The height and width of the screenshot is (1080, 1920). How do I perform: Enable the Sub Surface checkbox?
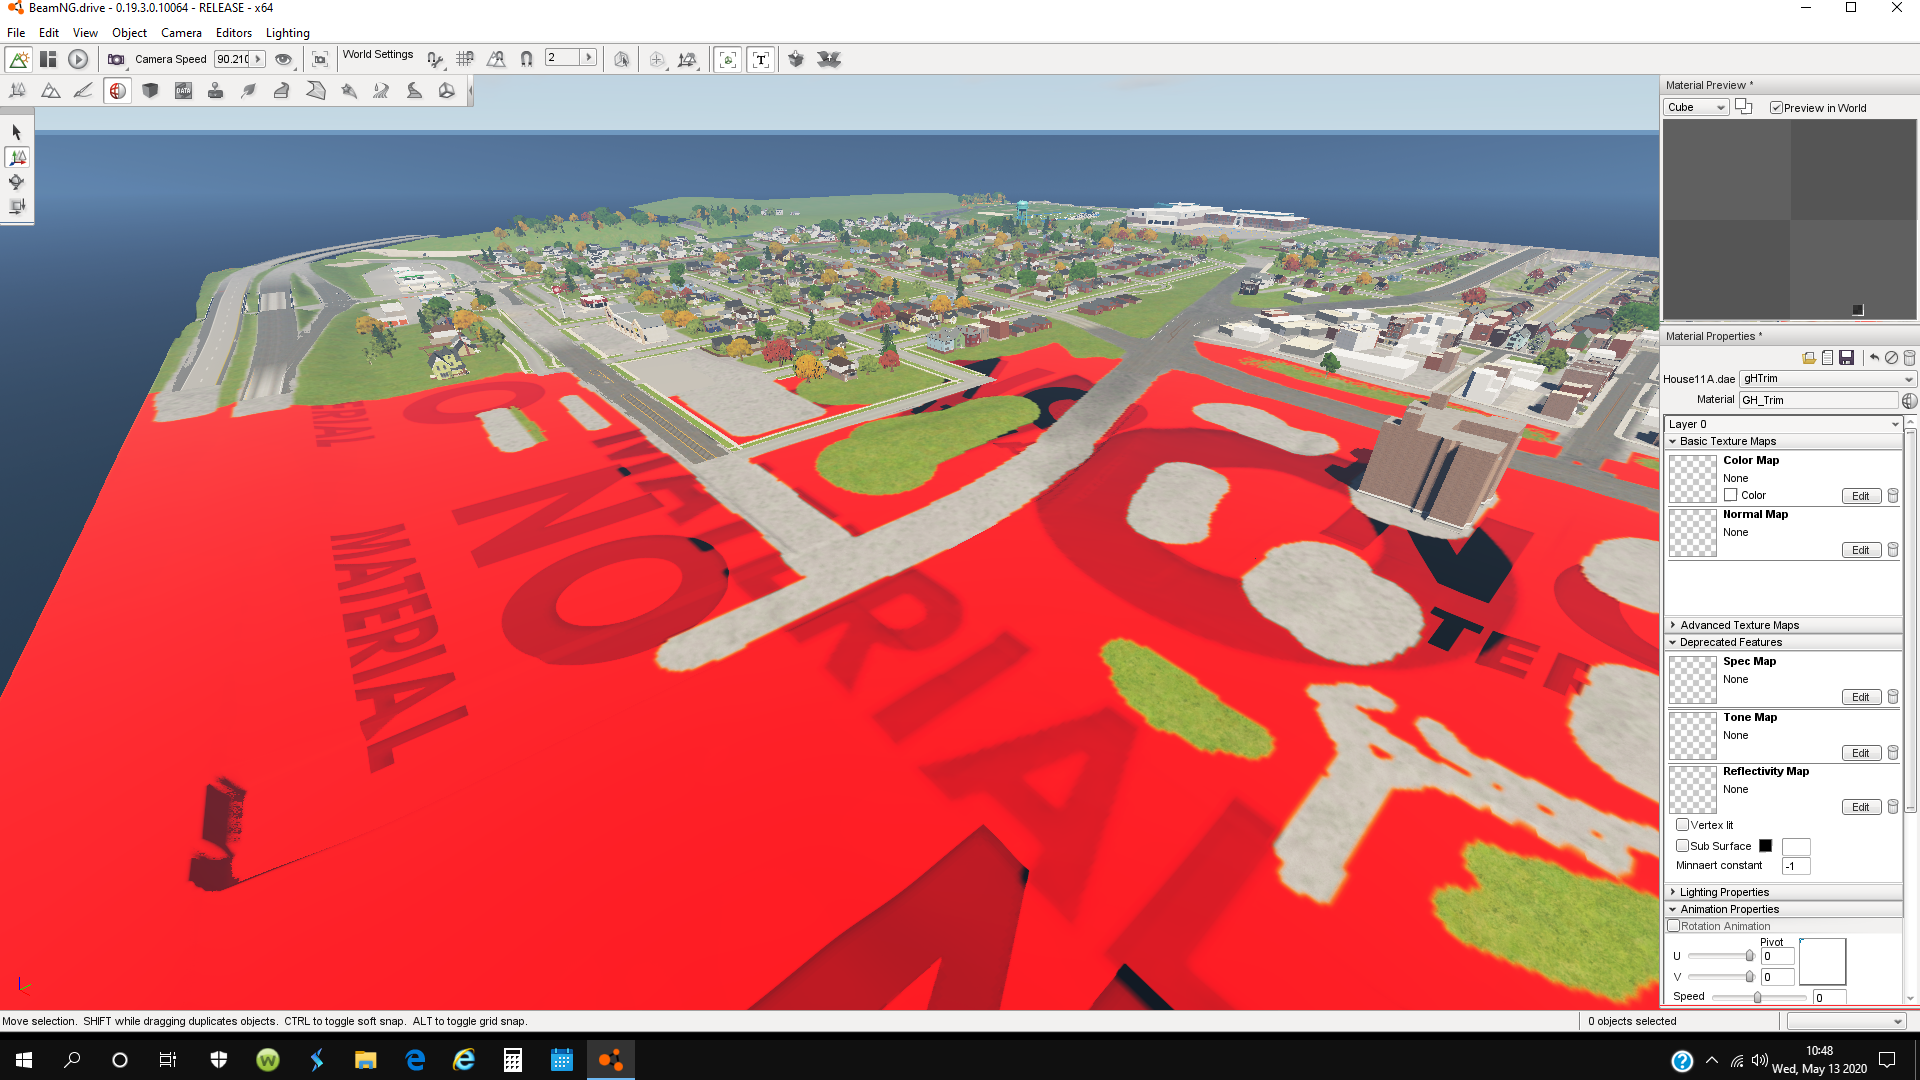pyautogui.click(x=1682, y=846)
